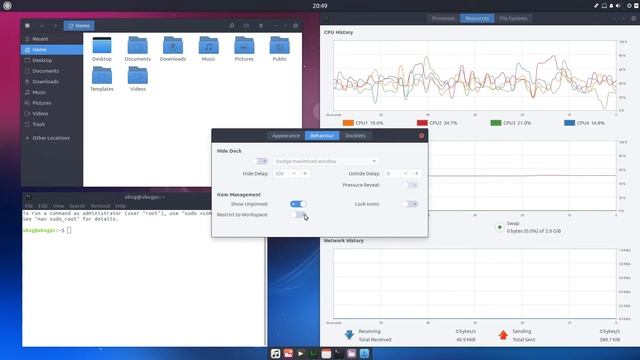640x360 pixels.
Task: Open the file manager icon in the dock
Action: [351, 353]
